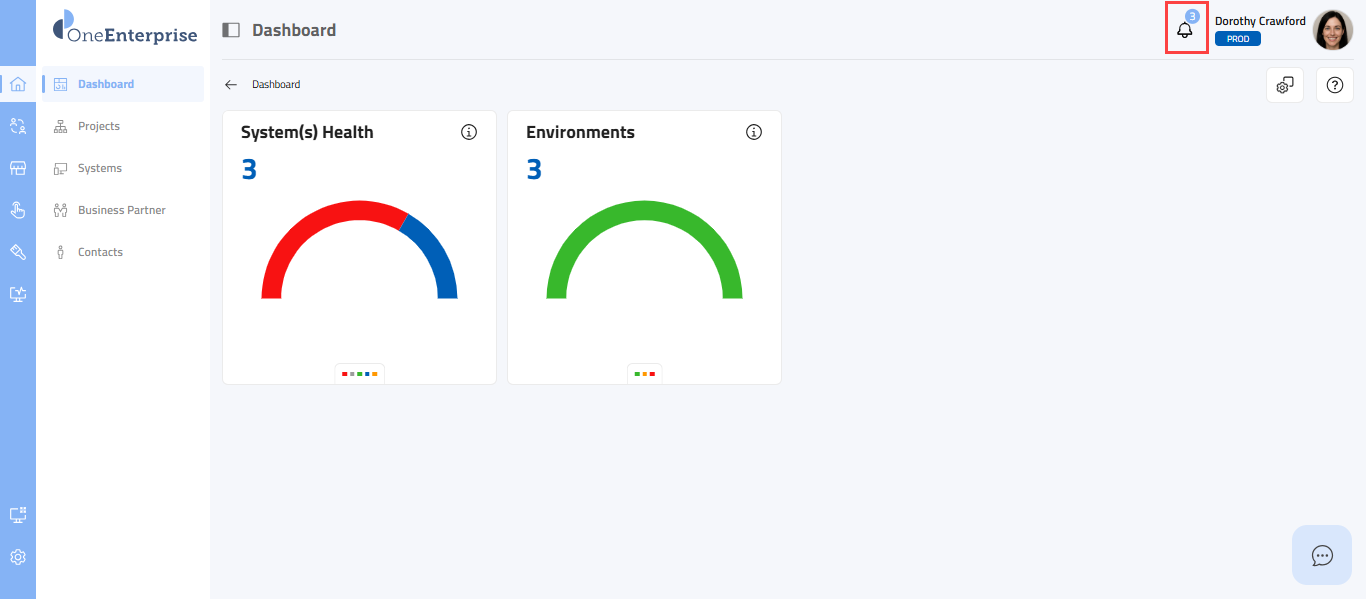Open the monitor activity icon in left rail

click(x=18, y=294)
